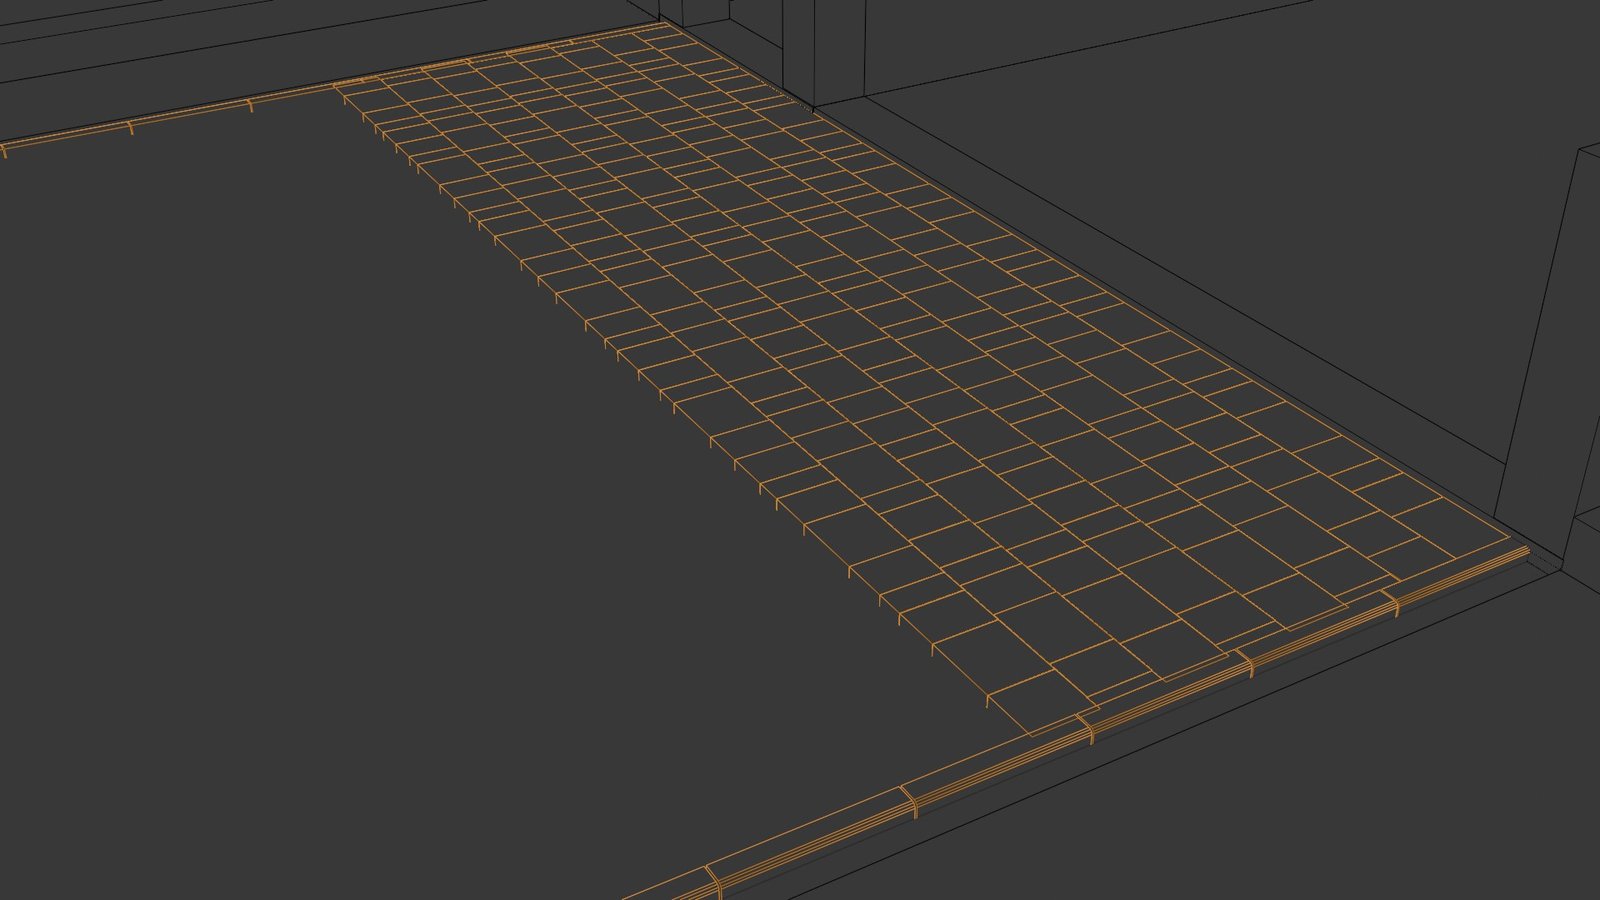Click the curb joint nearest the tiles' near corner
Screen dimensions: 1600x900
pyautogui.click(x=1087, y=729)
